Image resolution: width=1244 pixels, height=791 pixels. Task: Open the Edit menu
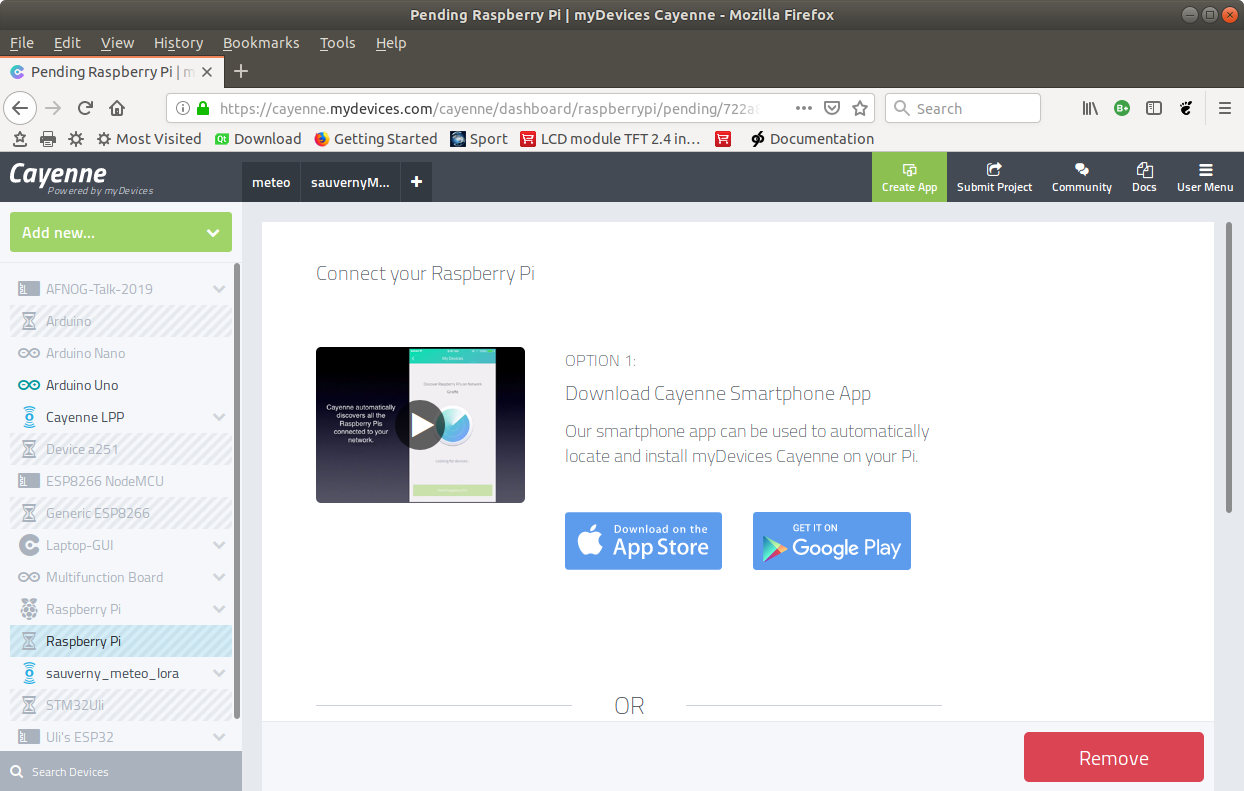(x=67, y=43)
